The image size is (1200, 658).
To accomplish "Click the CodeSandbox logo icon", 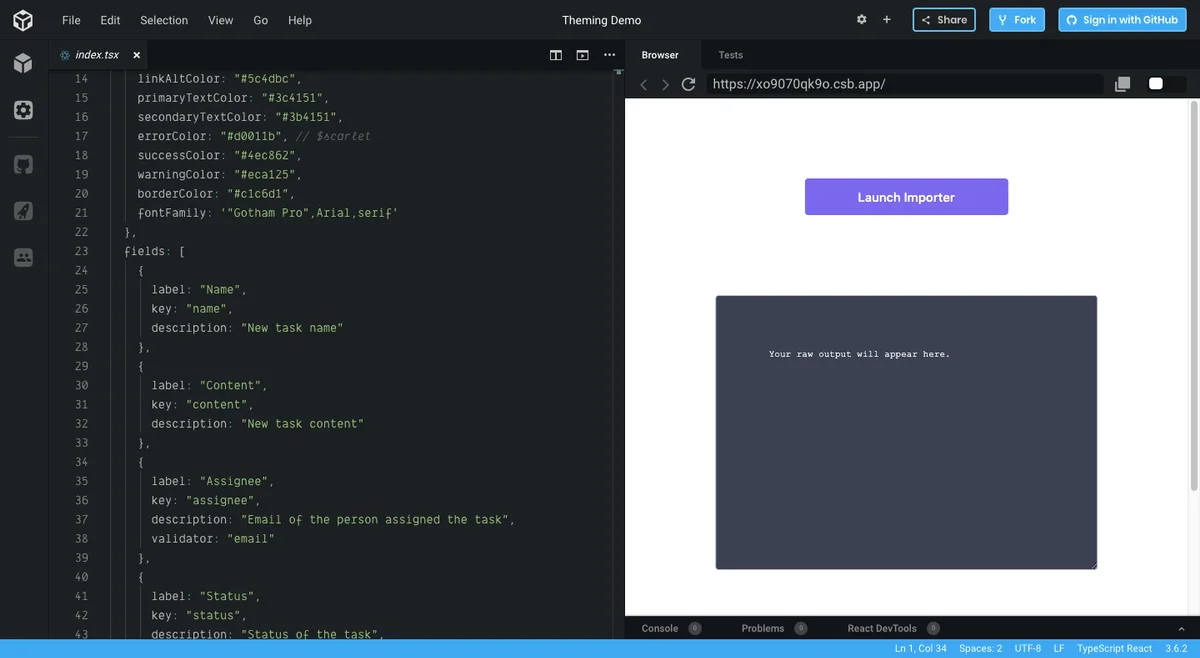I will [22, 20].
